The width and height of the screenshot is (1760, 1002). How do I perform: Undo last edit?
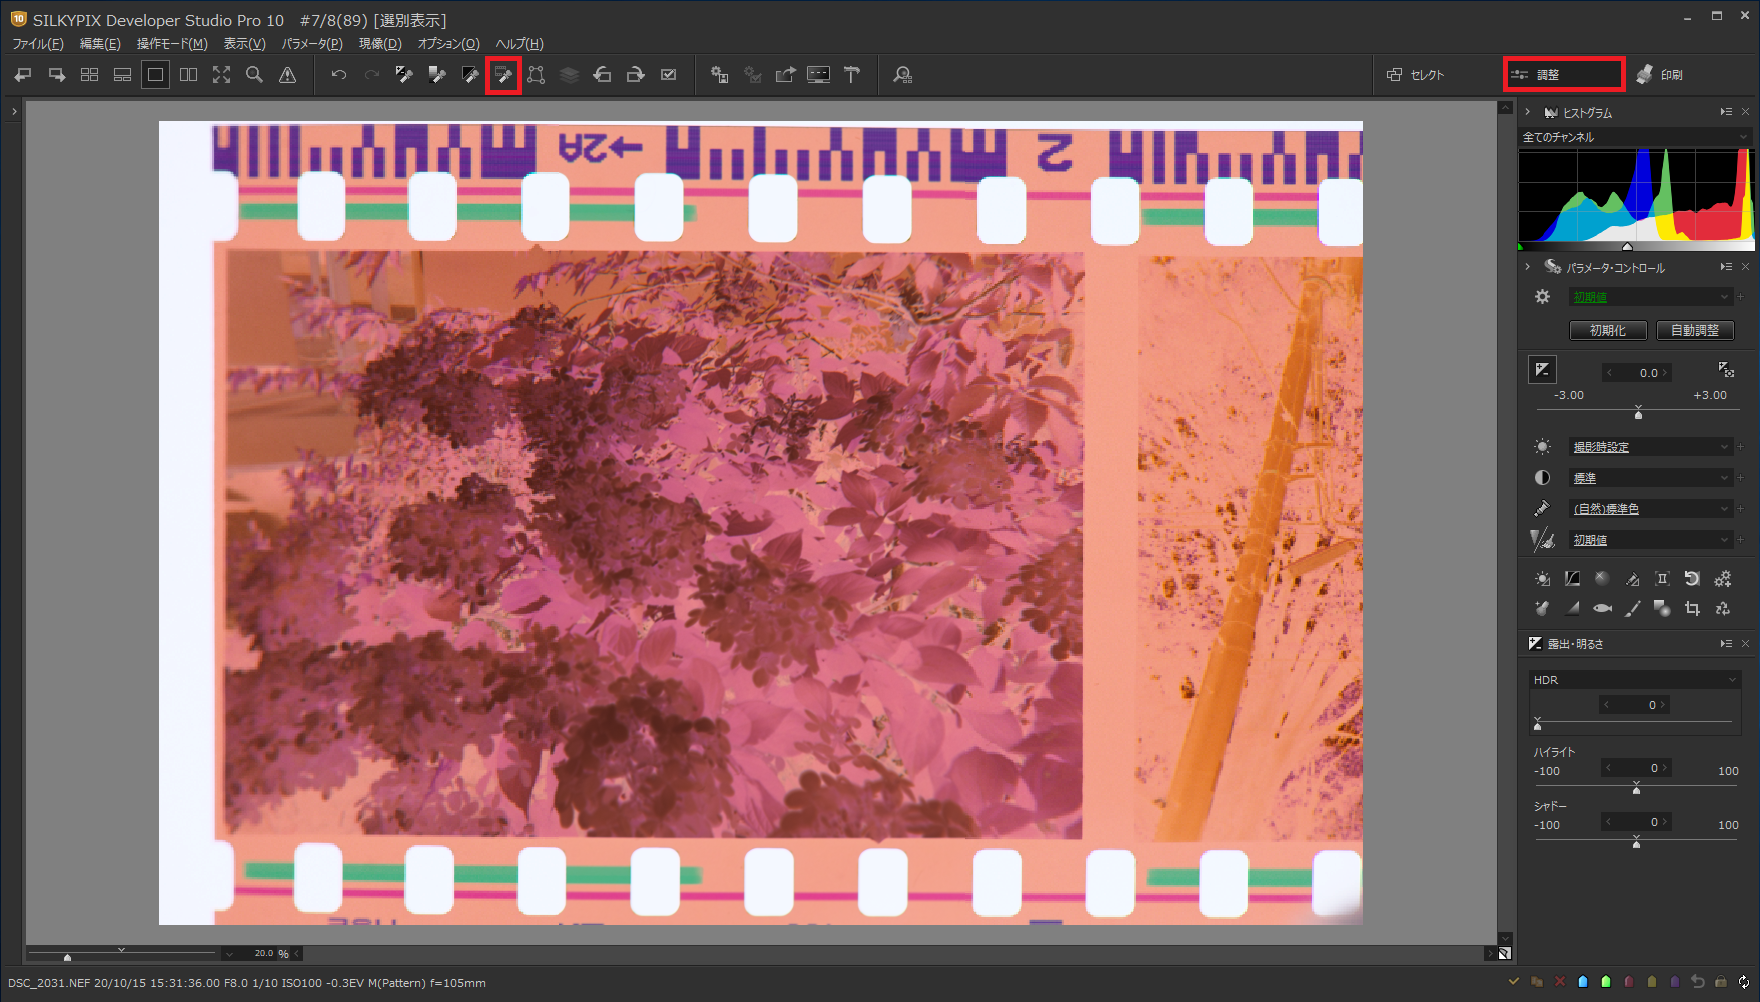coord(339,75)
